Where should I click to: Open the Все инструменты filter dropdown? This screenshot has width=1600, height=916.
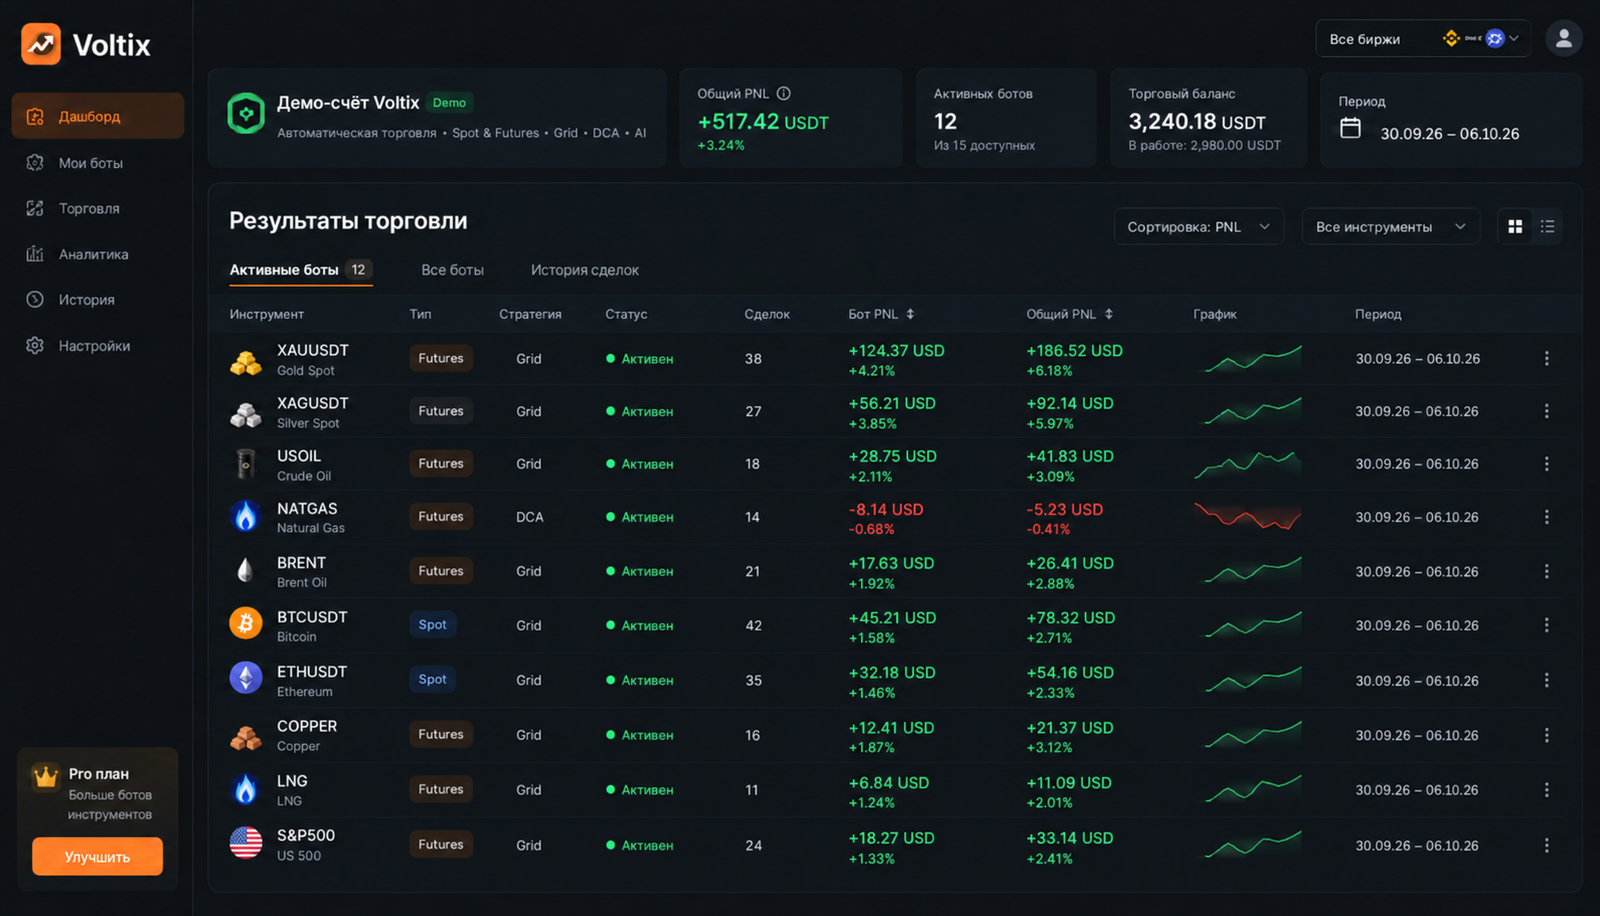(1390, 227)
